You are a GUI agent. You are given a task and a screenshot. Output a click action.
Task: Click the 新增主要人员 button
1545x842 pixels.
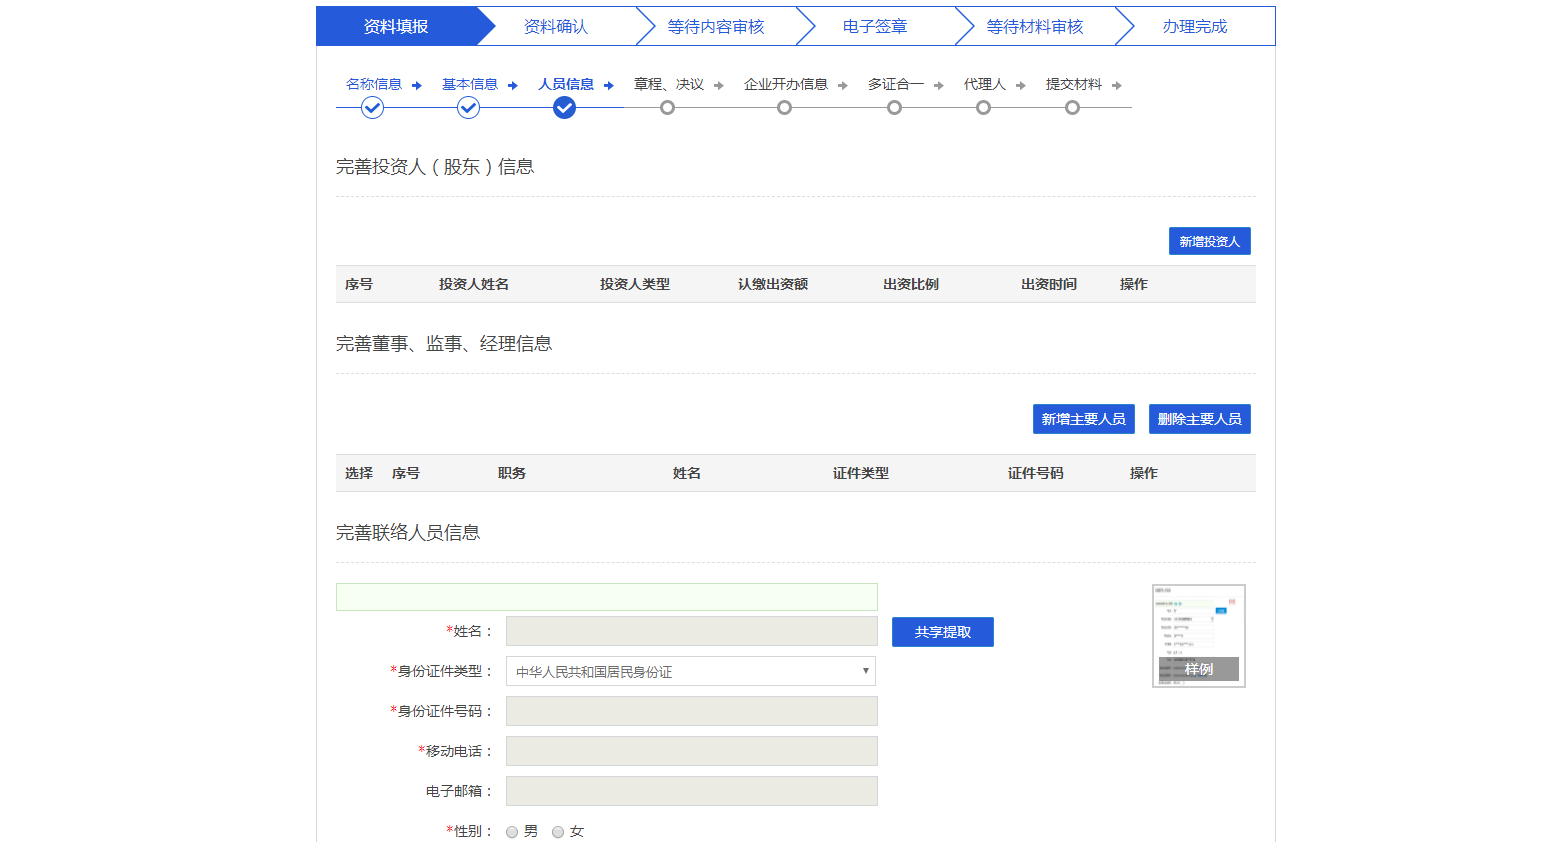pos(1083,419)
